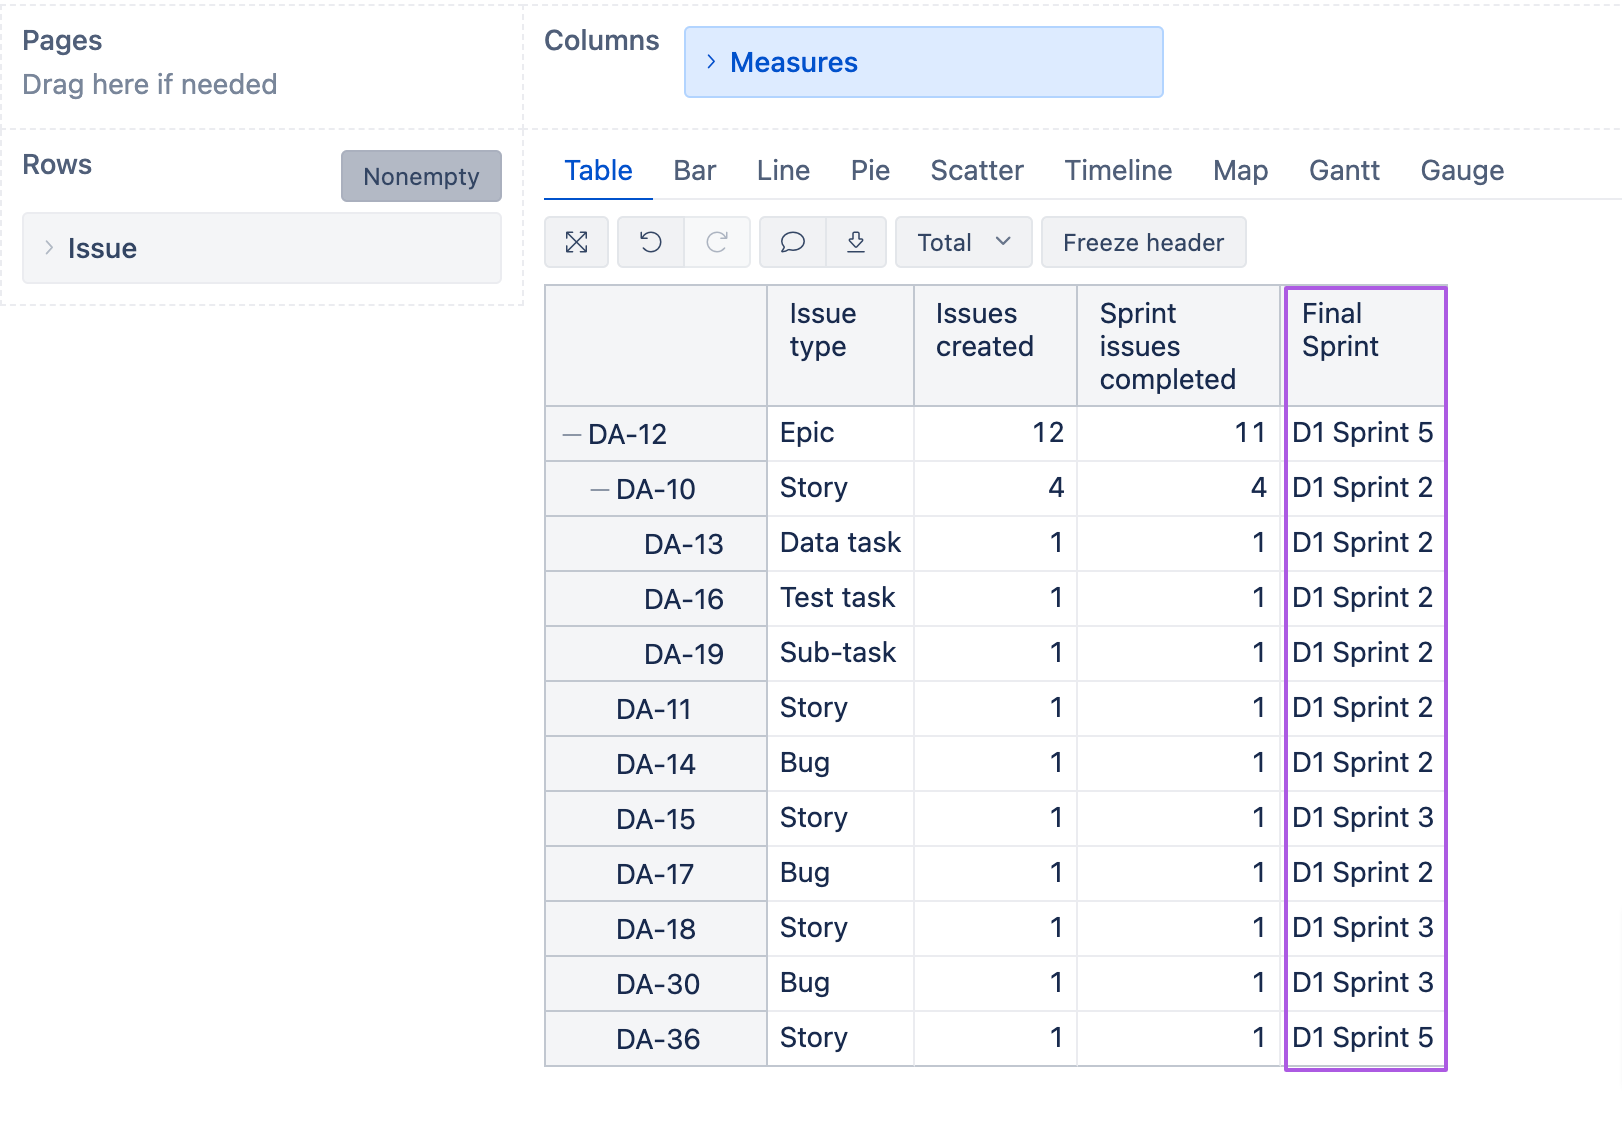Toggle the Nonempty rows button

click(421, 176)
